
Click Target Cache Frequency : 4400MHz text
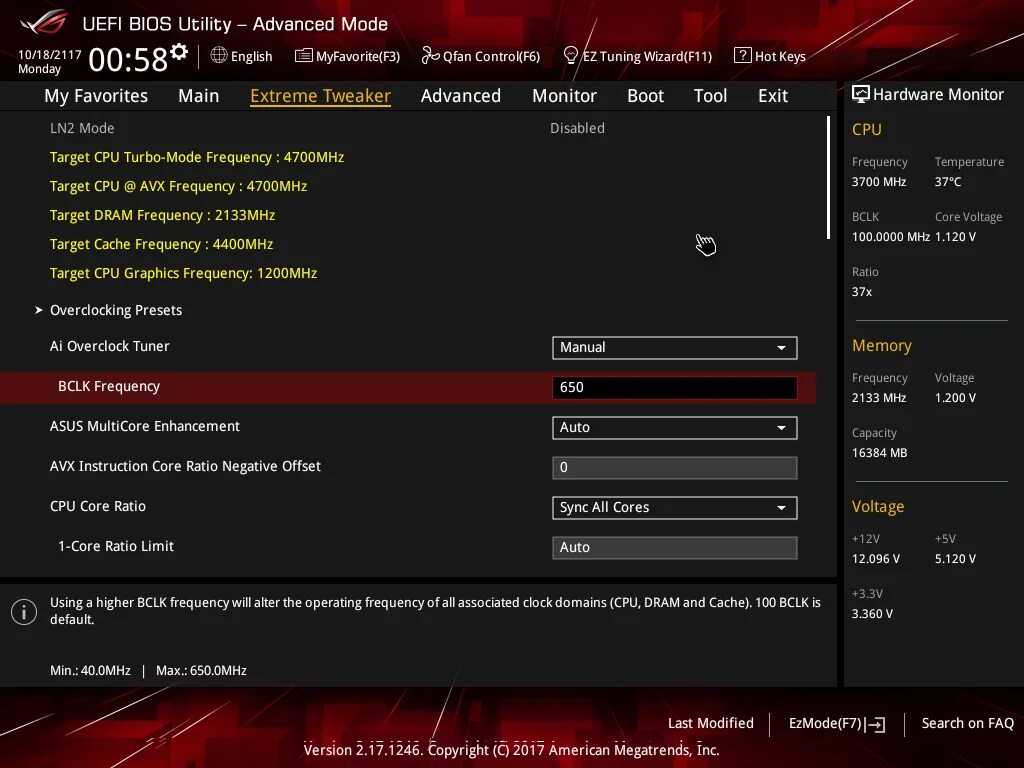161,244
